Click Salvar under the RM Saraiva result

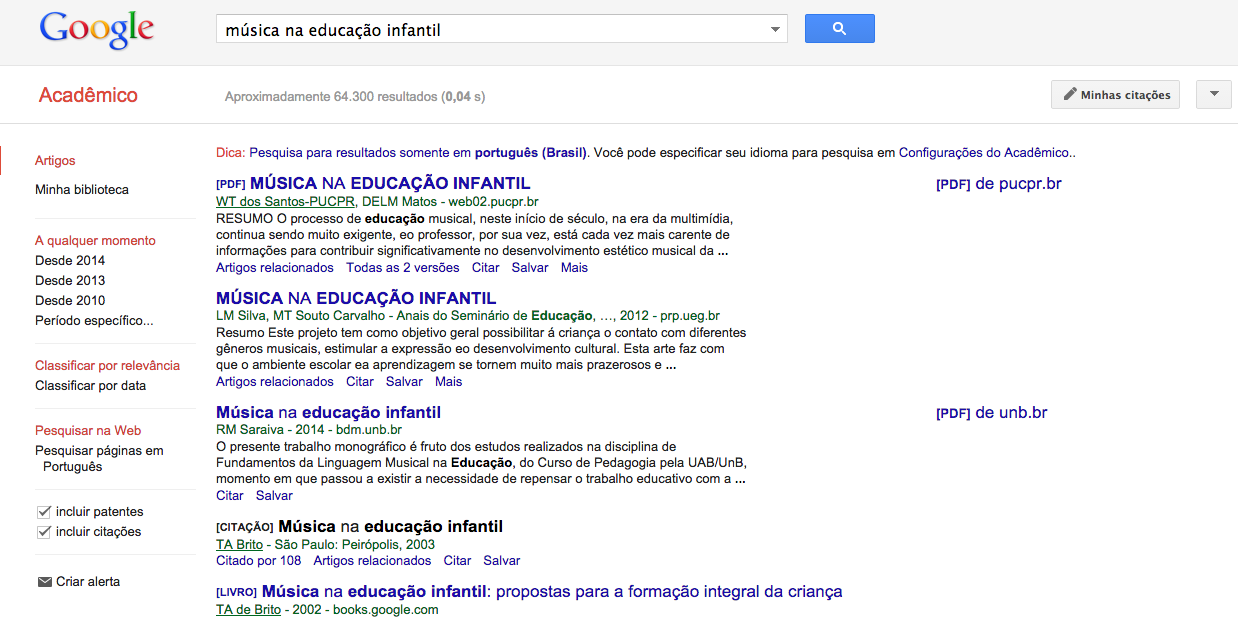(x=274, y=496)
